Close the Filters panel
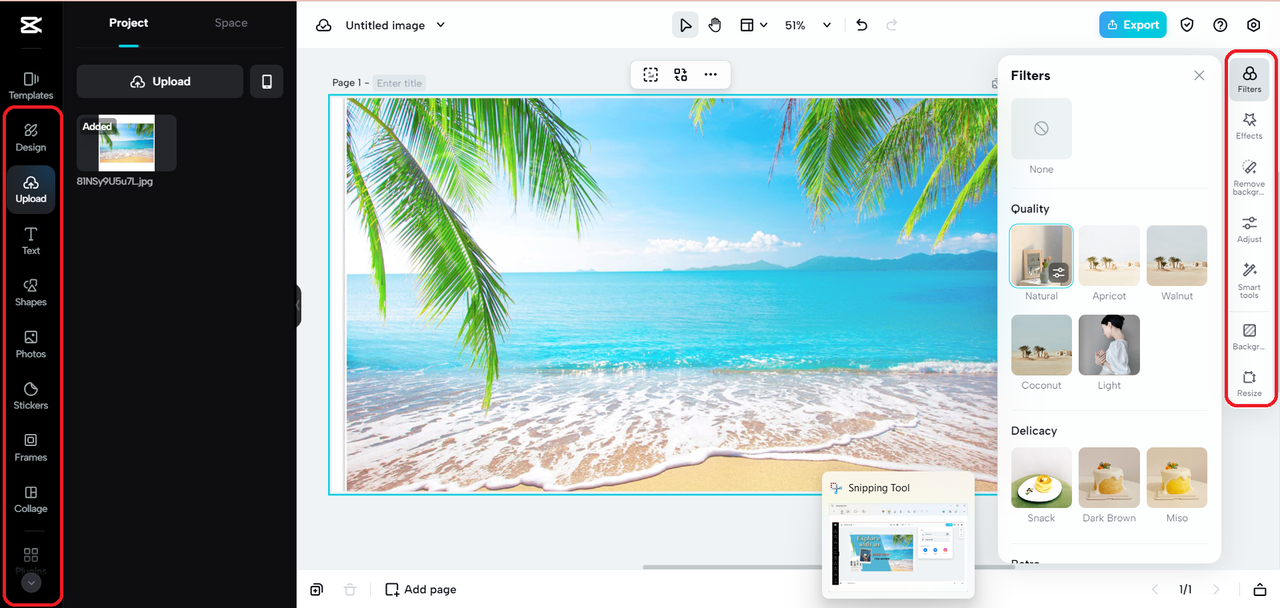The image size is (1280, 608). coord(1199,76)
